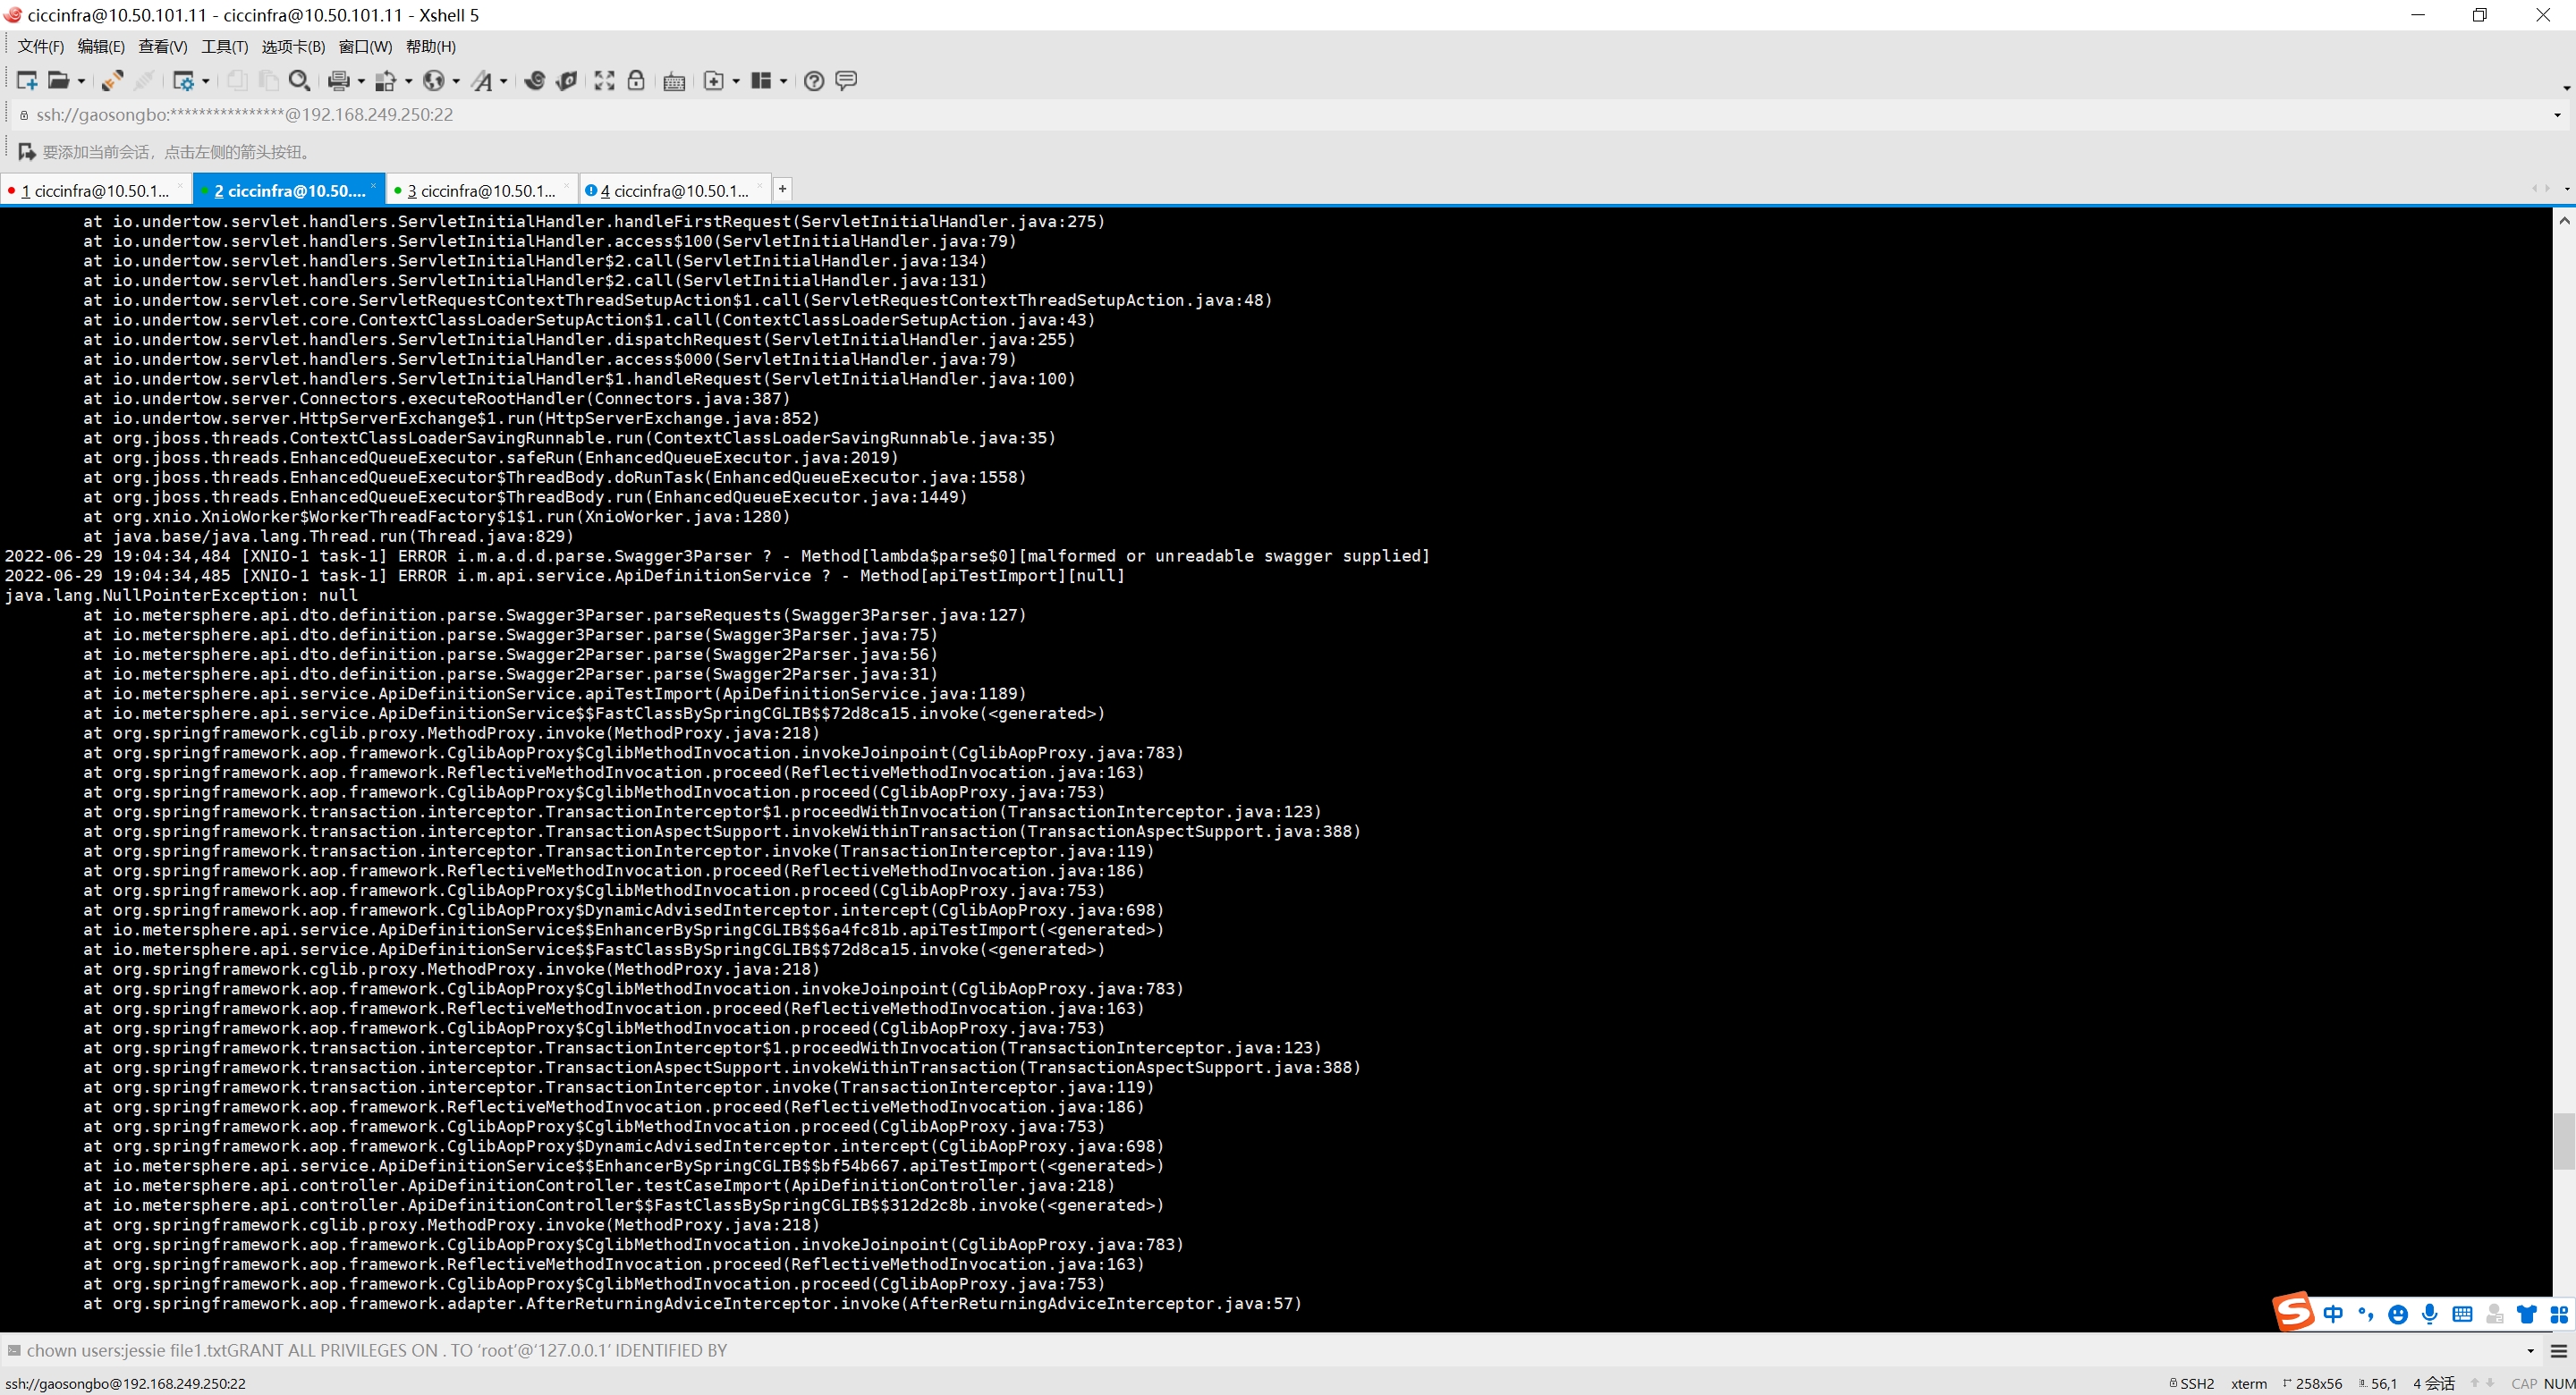Click the Xagent key icon
Screen dimensions: 2576x1395
tap(567, 81)
